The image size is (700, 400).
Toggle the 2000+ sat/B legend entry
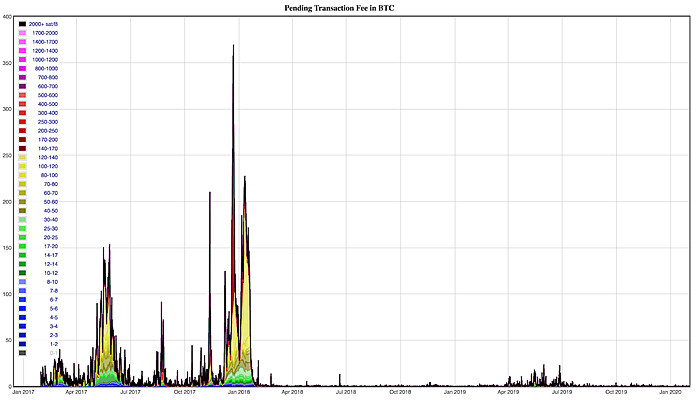click(x=38, y=24)
